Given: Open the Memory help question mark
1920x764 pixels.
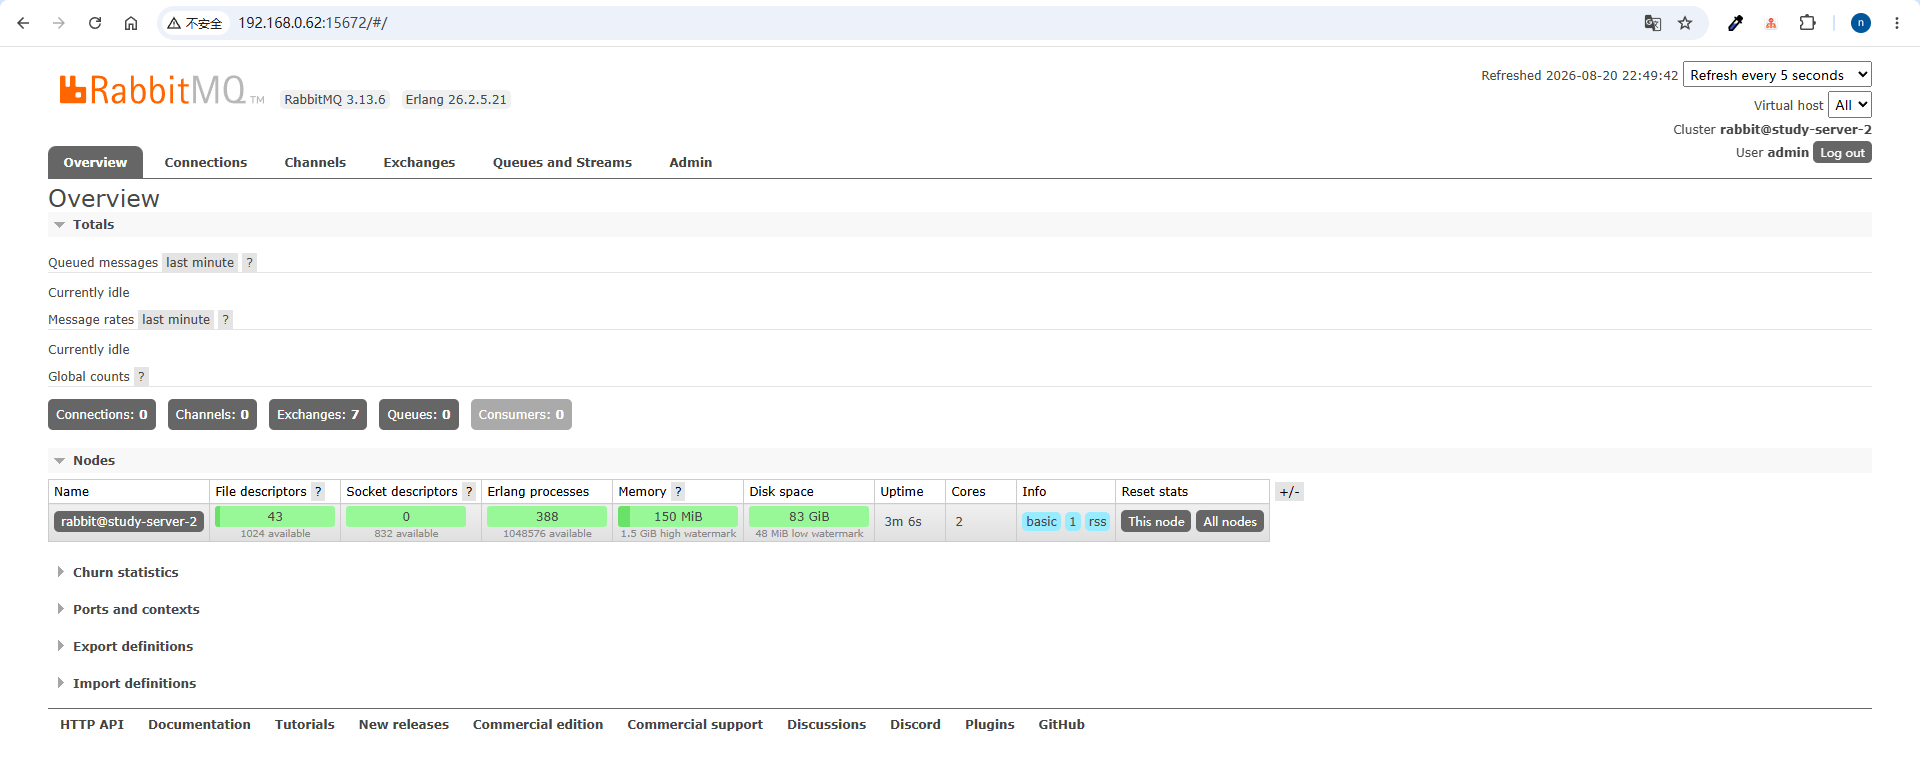Looking at the screenshot, I should pyautogui.click(x=678, y=491).
